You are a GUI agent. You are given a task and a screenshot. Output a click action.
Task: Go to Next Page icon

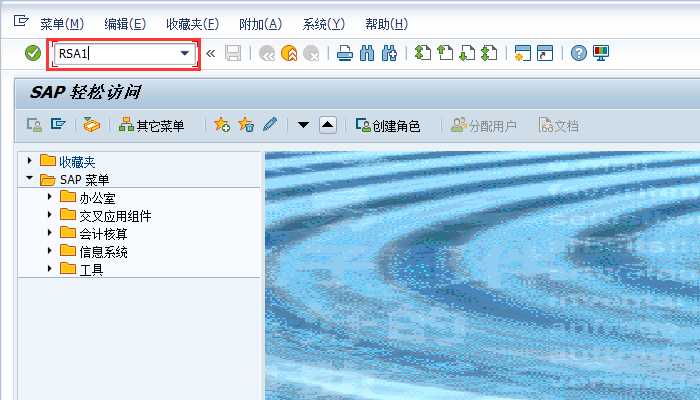point(467,54)
